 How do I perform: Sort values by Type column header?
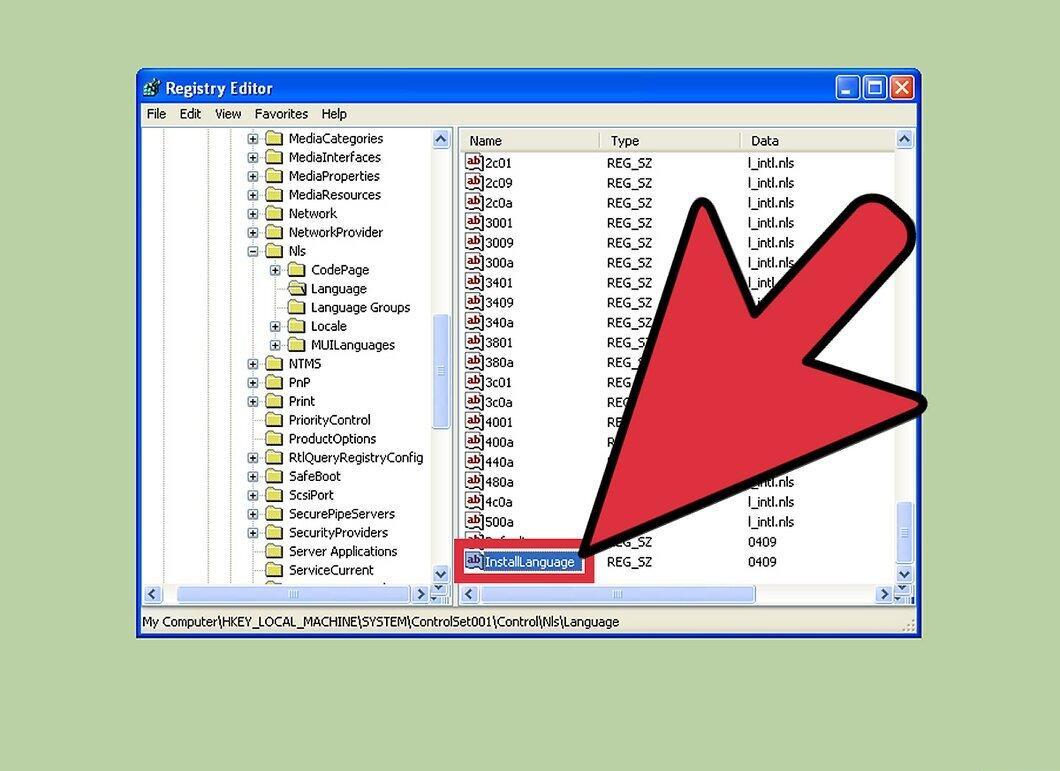pos(670,141)
